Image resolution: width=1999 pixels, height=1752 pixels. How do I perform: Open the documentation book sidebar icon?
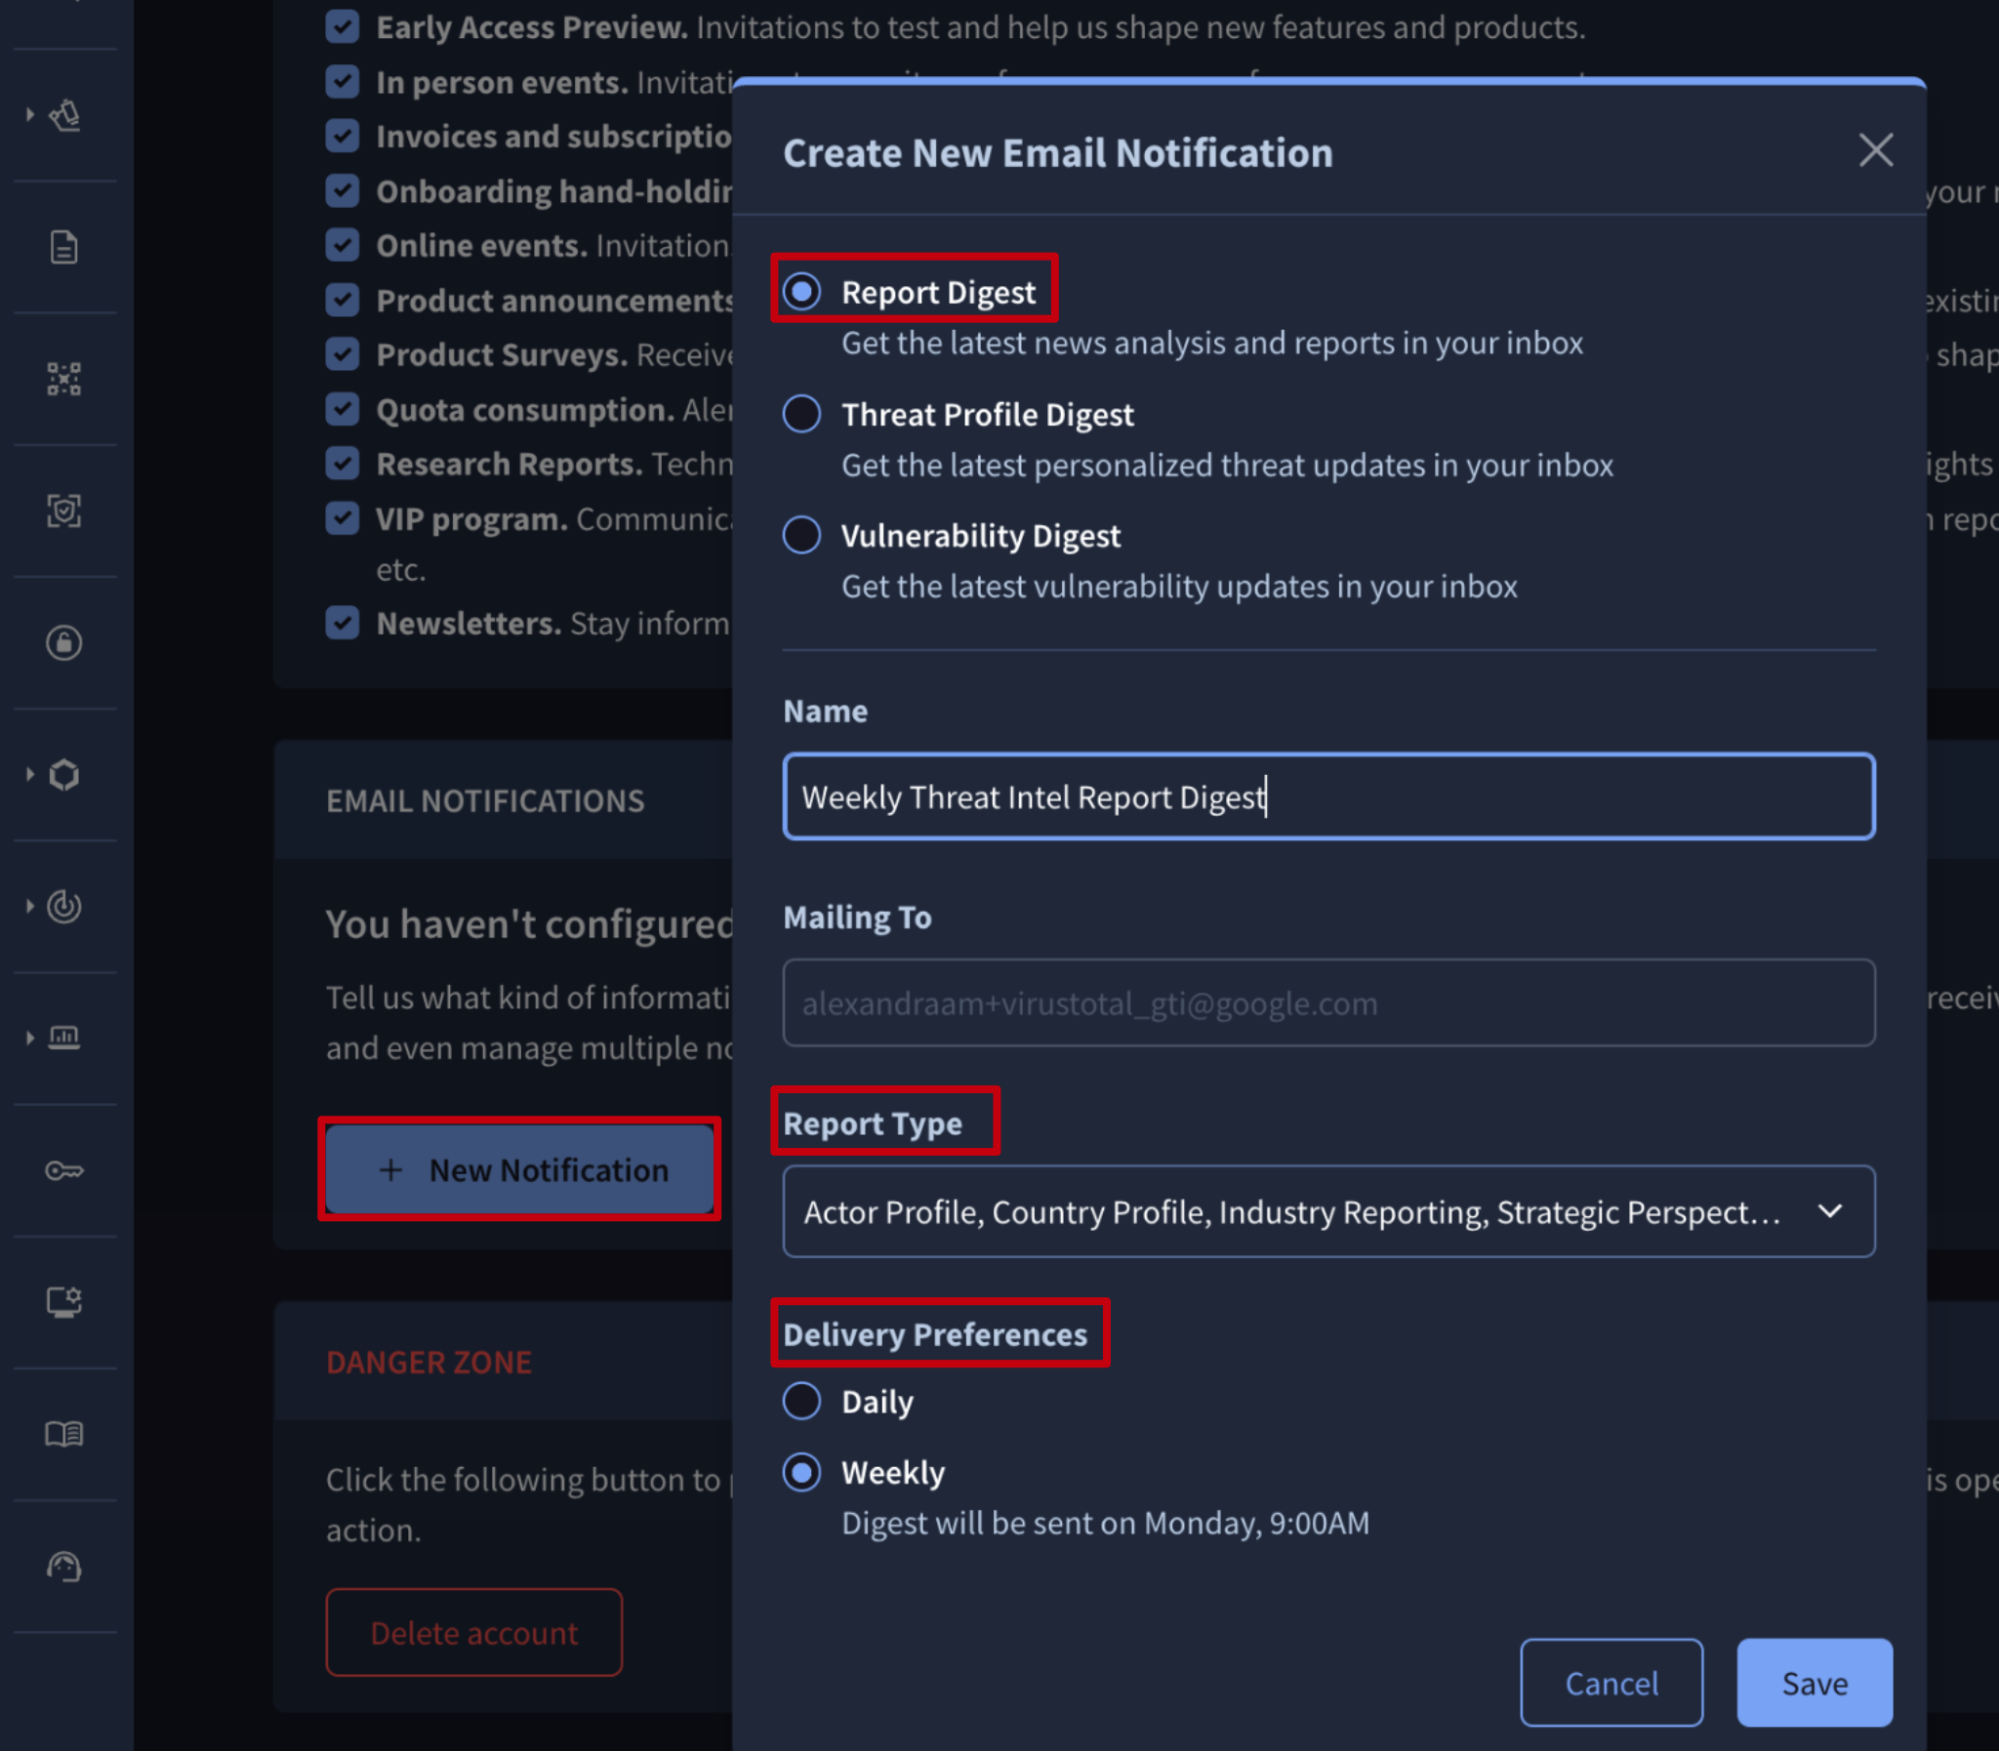pyautogui.click(x=64, y=1434)
